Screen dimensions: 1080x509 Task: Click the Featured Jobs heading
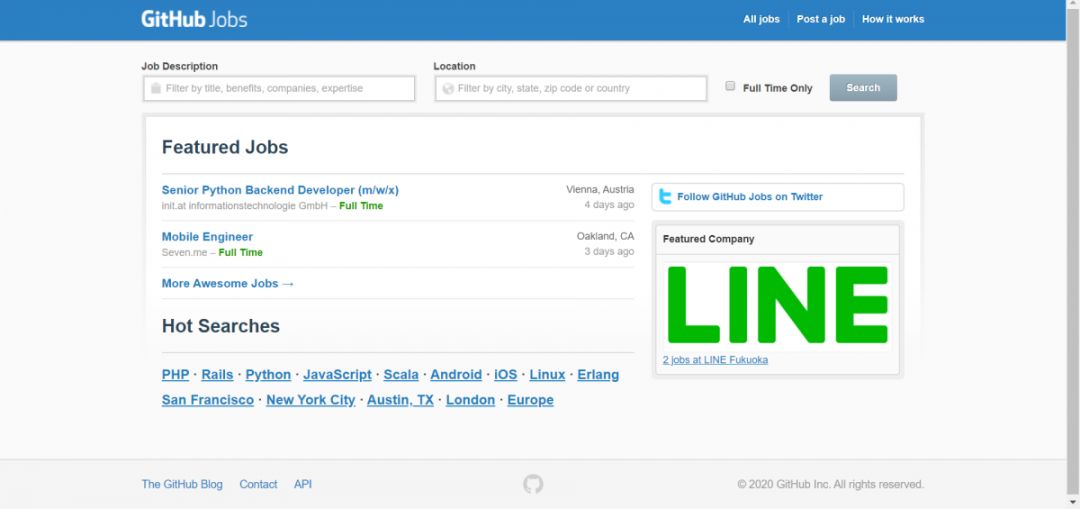pyautogui.click(x=225, y=147)
